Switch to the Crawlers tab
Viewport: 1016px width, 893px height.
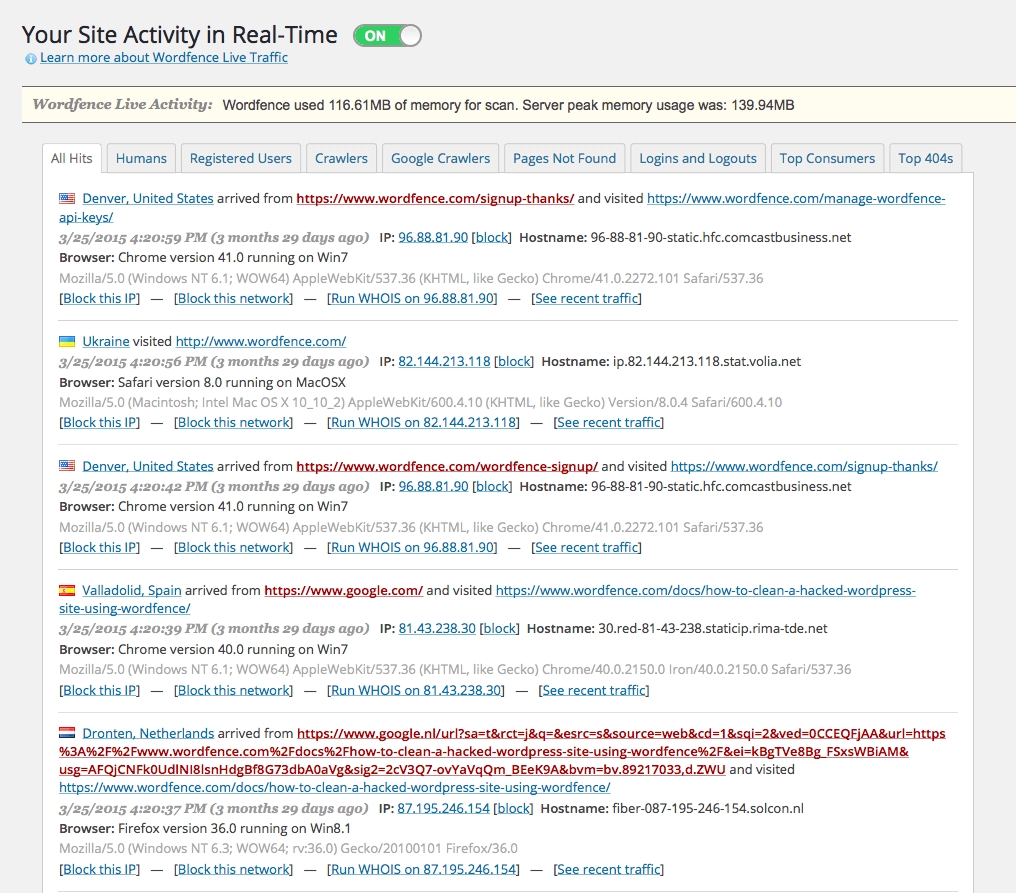tap(341, 159)
